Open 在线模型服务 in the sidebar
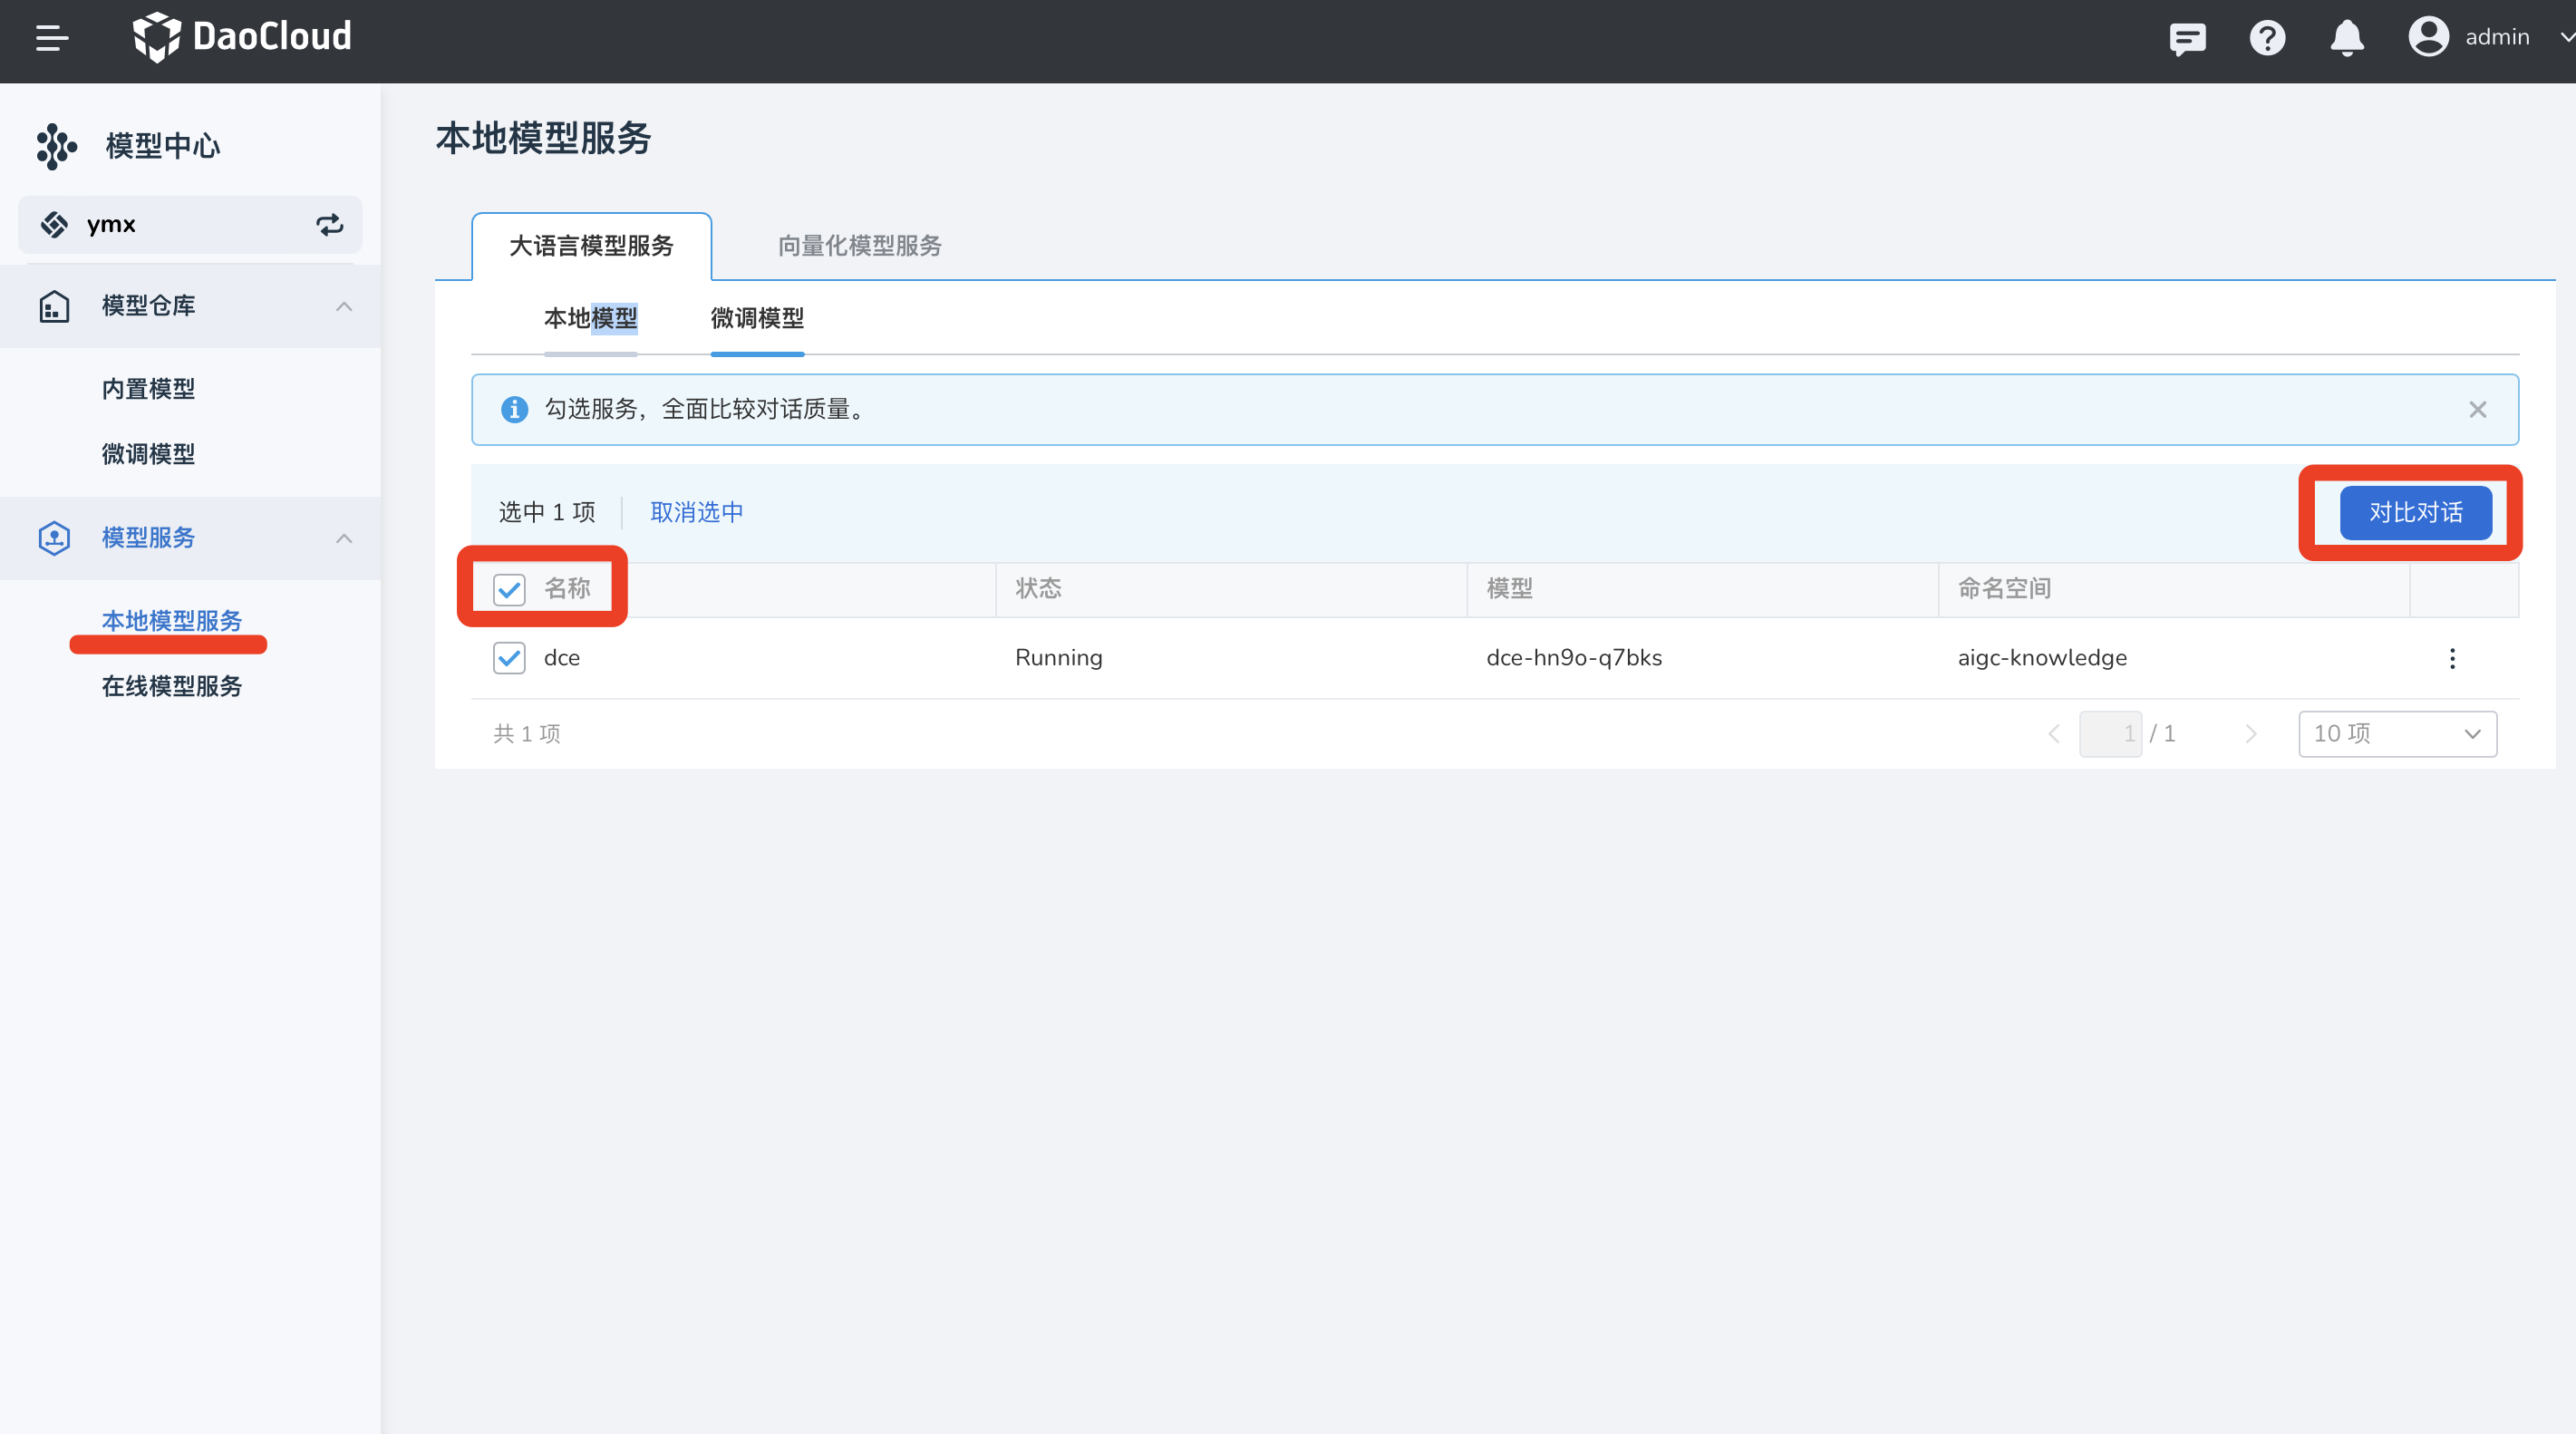2576x1434 pixels. [x=172, y=686]
